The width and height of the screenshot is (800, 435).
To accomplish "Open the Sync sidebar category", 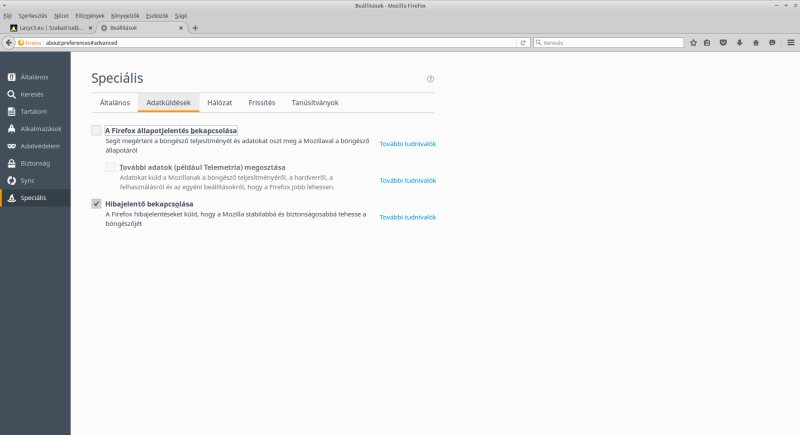I will click(35, 181).
